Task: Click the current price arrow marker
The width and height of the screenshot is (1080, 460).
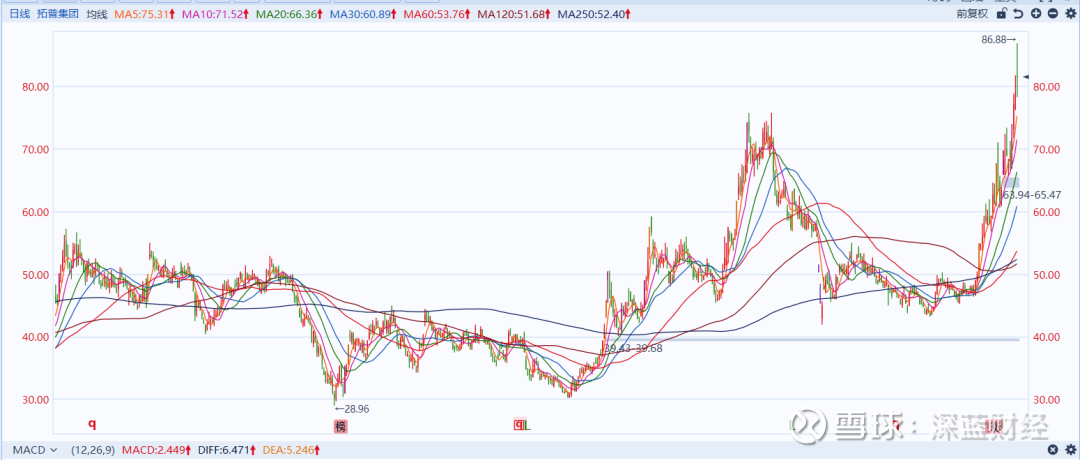Action: (1026, 76)
